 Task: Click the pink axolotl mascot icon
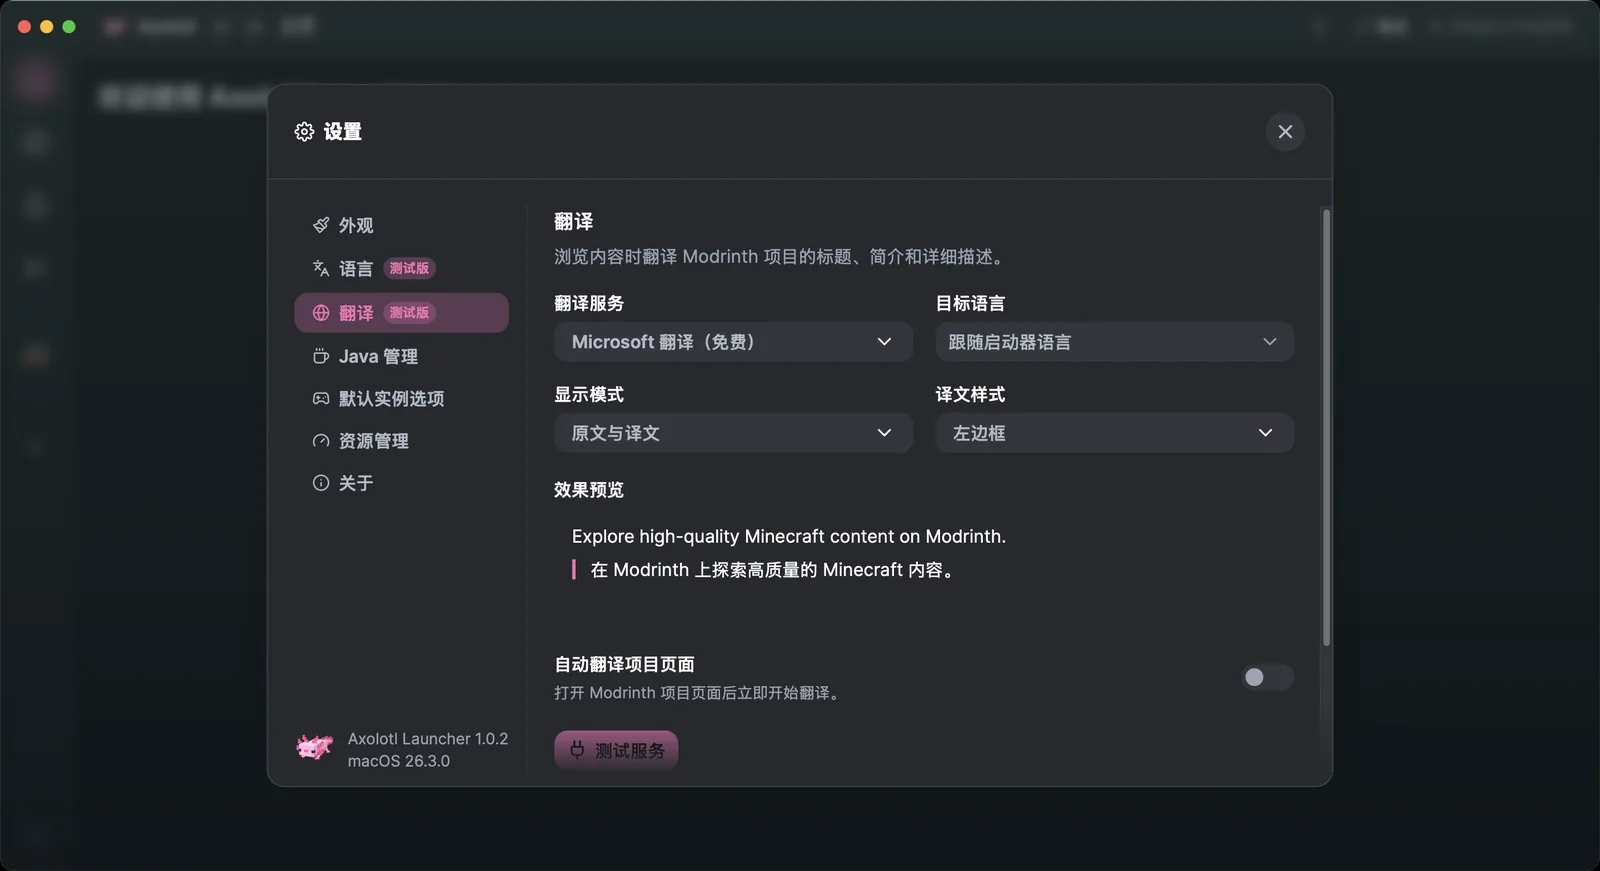(x=314, y=746)
